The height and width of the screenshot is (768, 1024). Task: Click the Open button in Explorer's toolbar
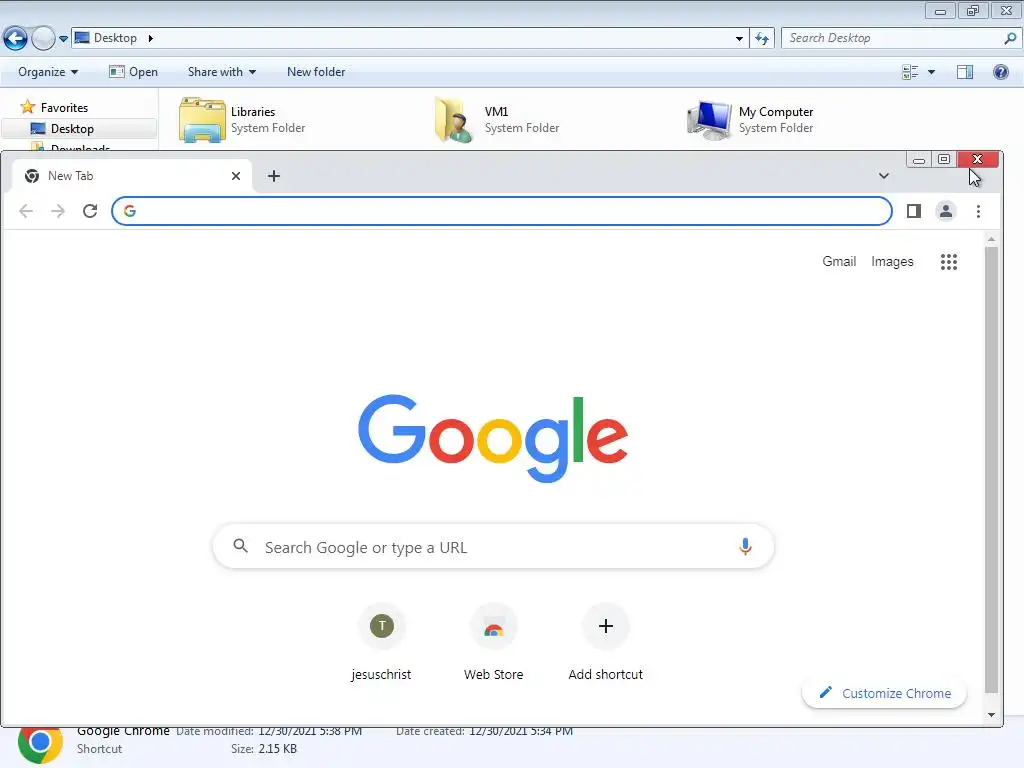point(133,72)
